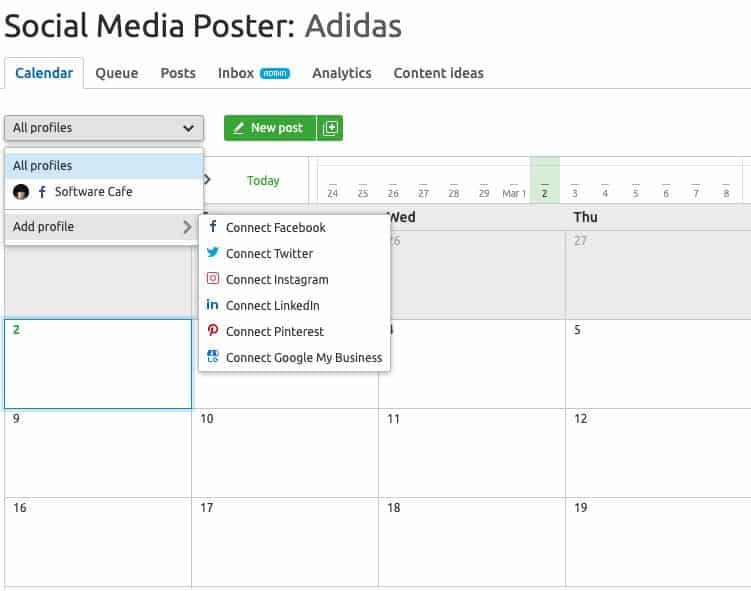751x591 pixels.
Task: Select All profiles in dropdown list
Action: (x=104, y=166)
